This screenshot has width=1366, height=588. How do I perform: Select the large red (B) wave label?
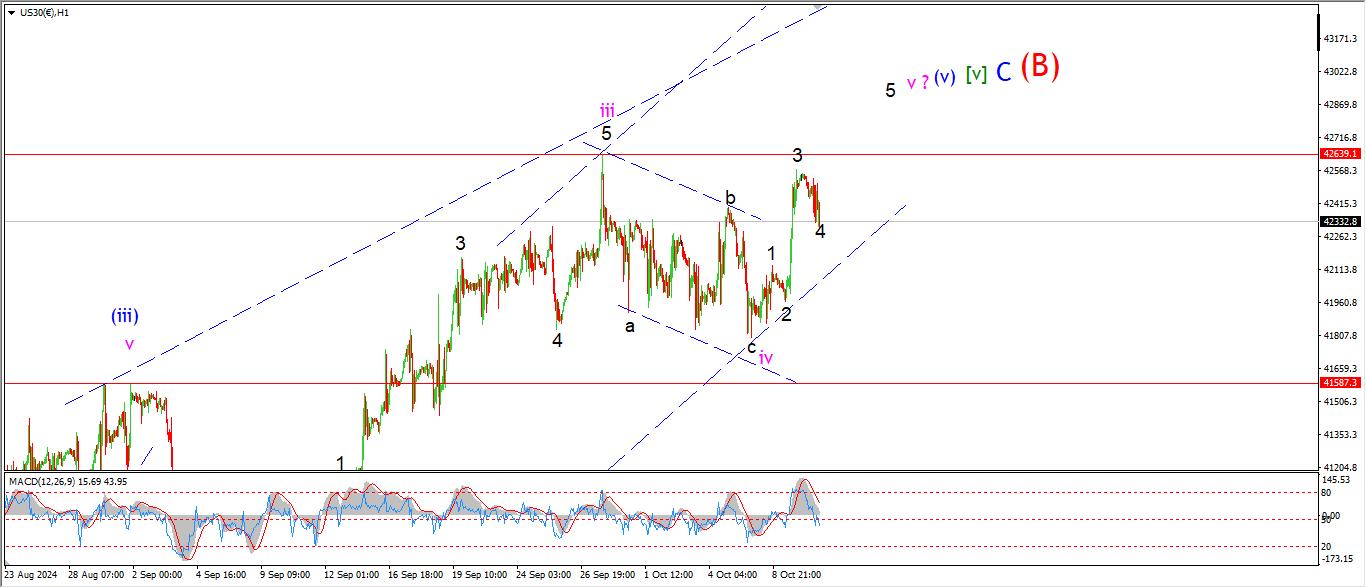[1039, 67]
